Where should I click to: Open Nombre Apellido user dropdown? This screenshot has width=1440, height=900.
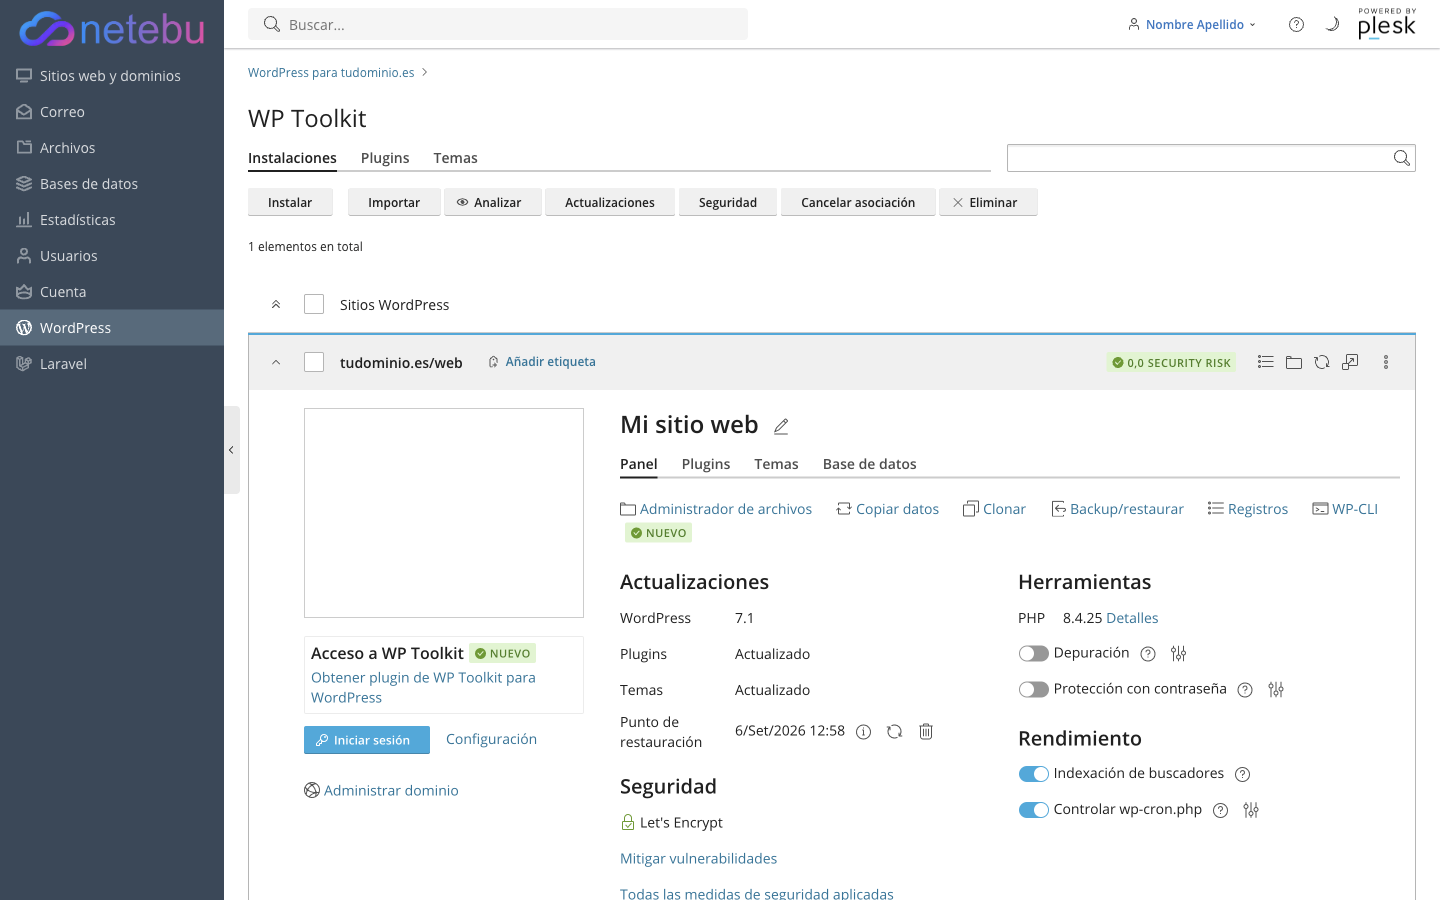tap(1192, 25)
